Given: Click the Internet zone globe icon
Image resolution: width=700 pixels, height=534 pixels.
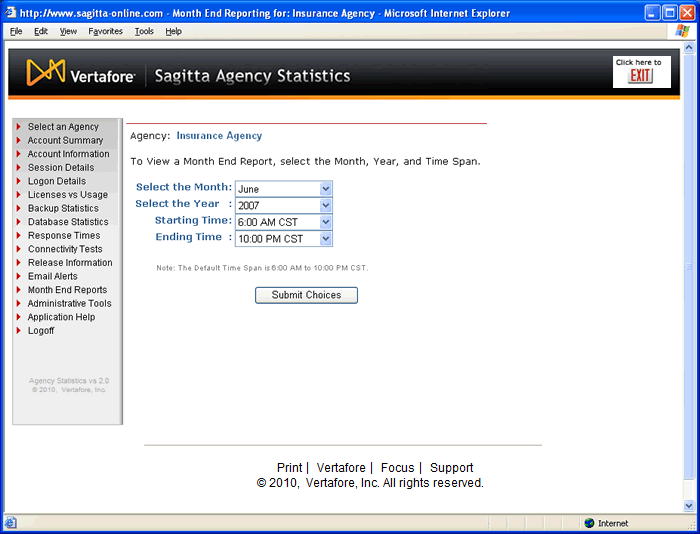Looking at the screenshot, I should pos(589,523).
